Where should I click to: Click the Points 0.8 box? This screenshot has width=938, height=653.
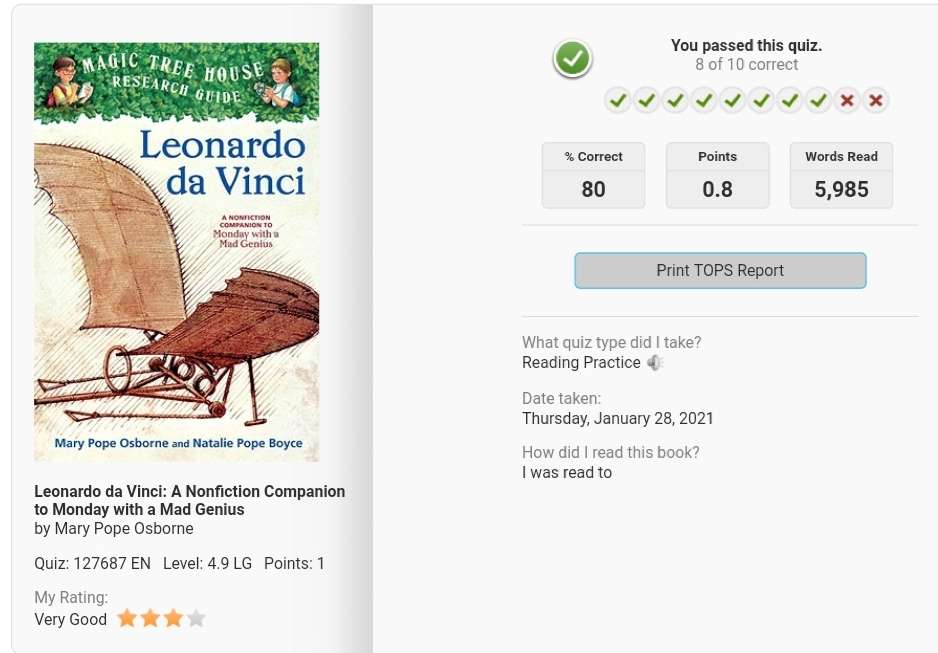click(x=717, y=175)
